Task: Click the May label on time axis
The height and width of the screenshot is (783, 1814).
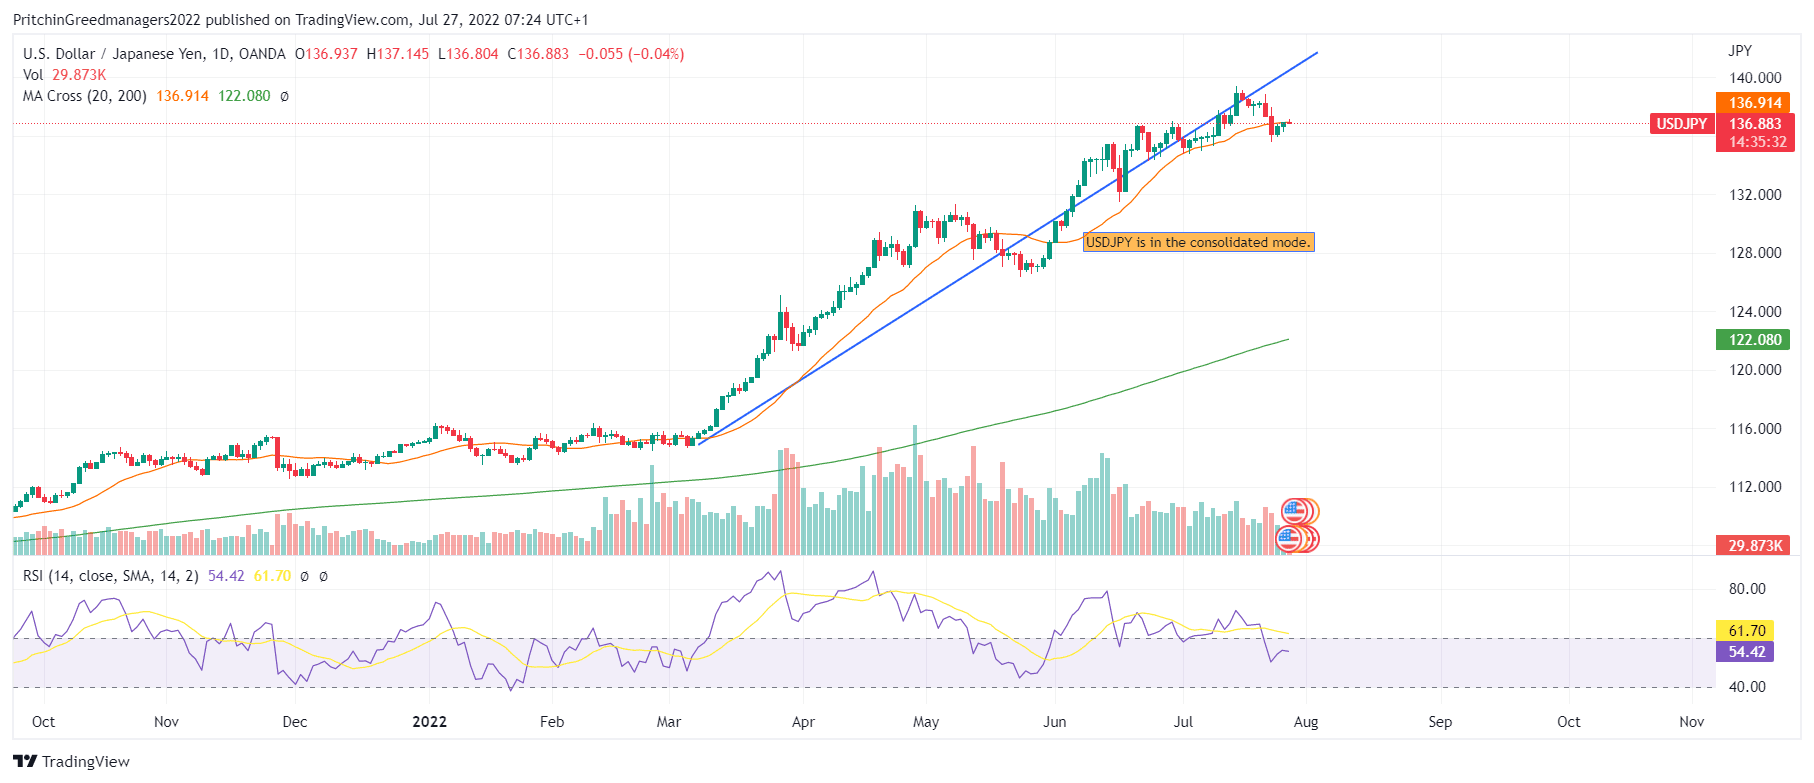Action: click(x=926, y=722)
